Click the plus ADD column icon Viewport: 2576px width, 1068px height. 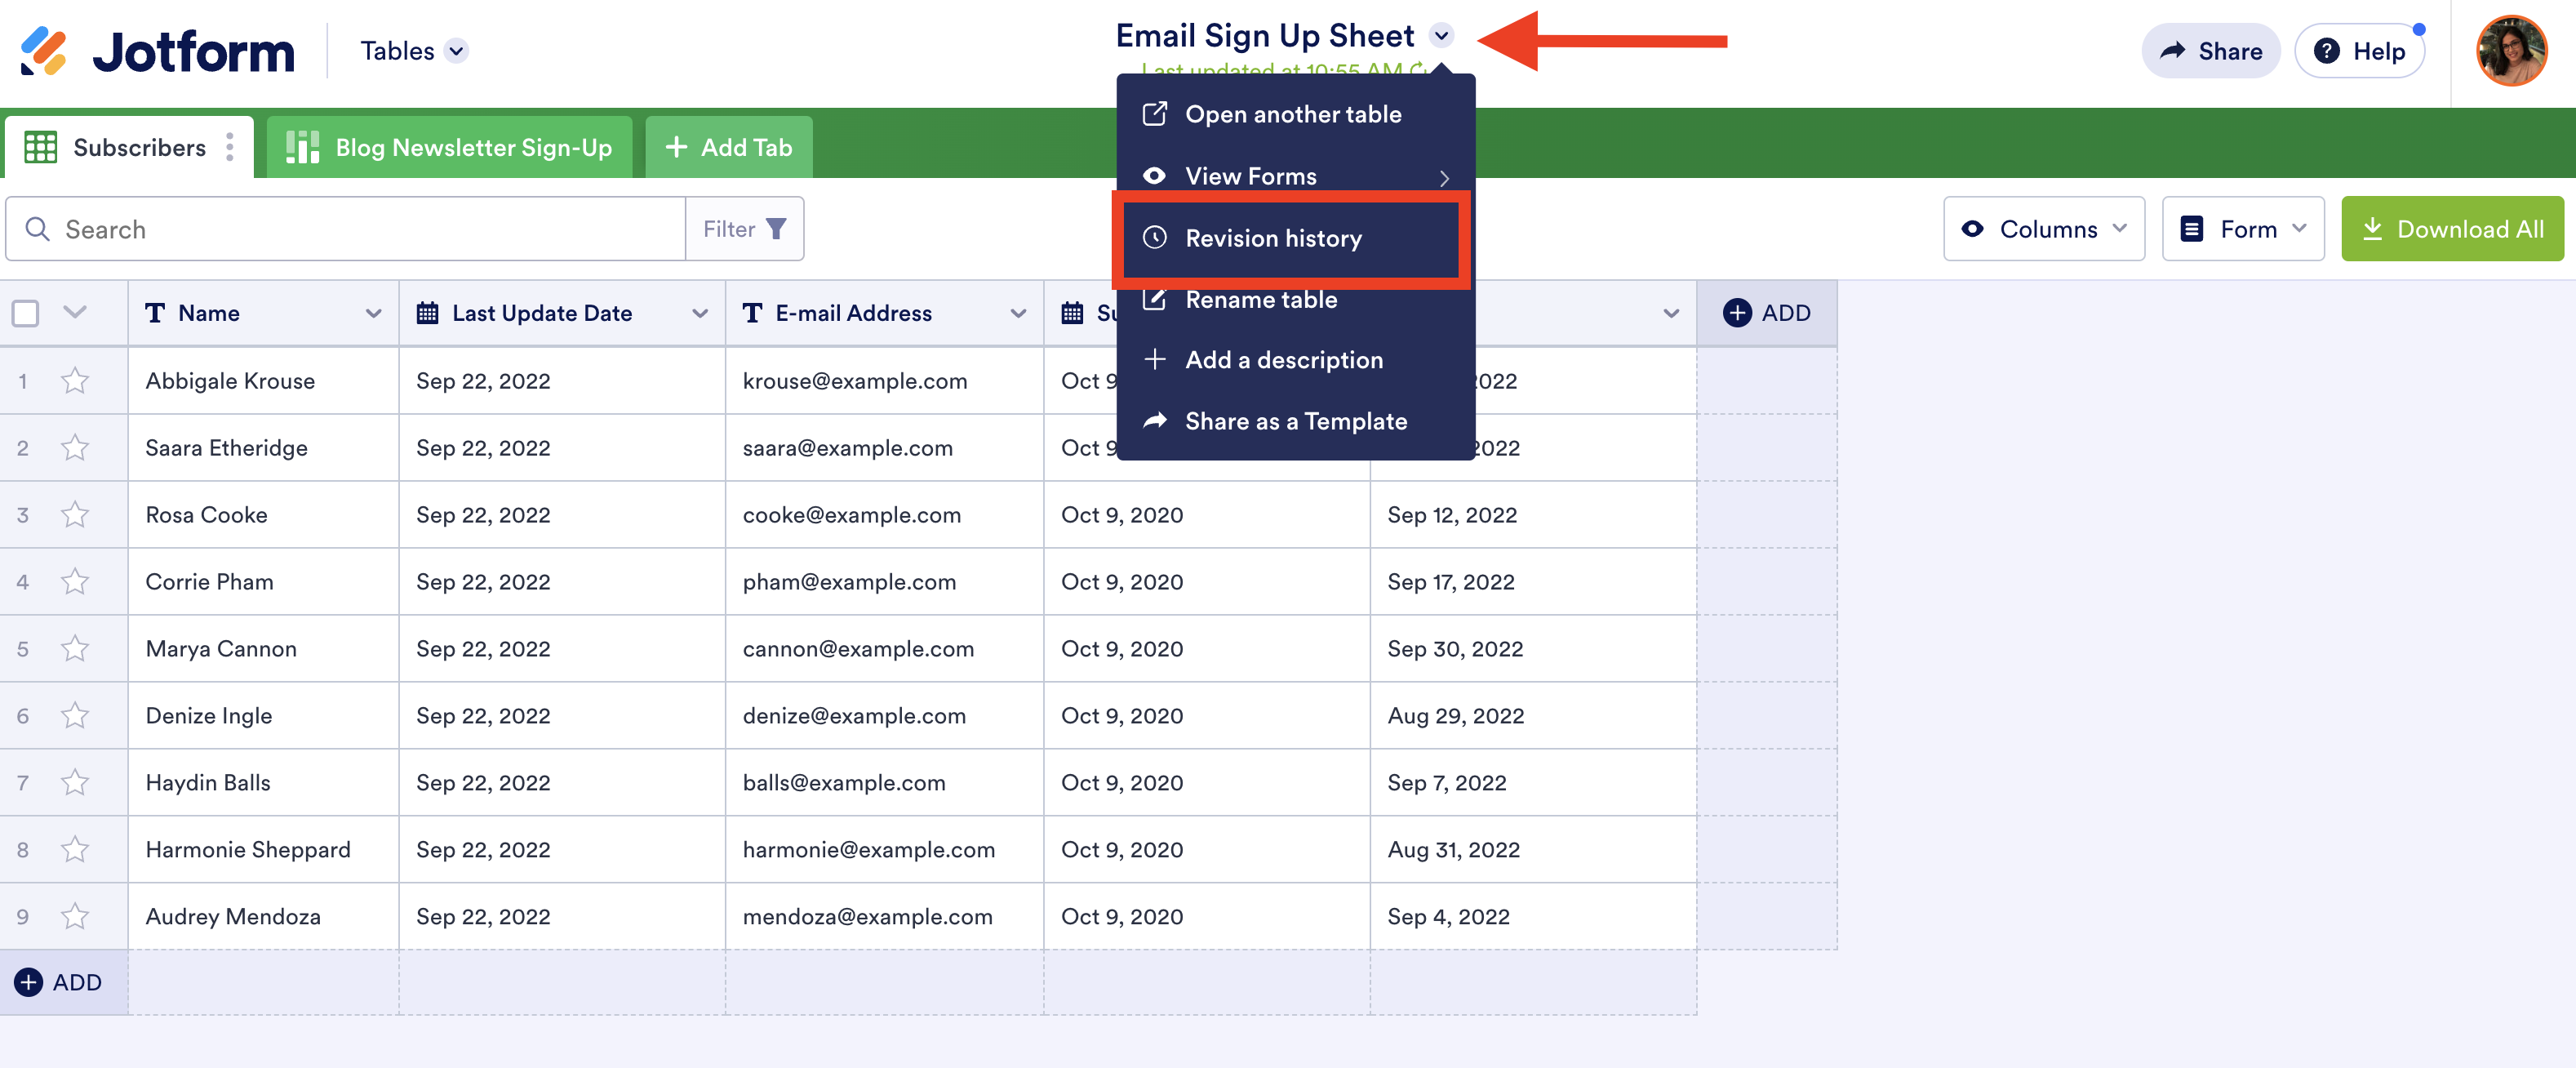point(1738,313)
